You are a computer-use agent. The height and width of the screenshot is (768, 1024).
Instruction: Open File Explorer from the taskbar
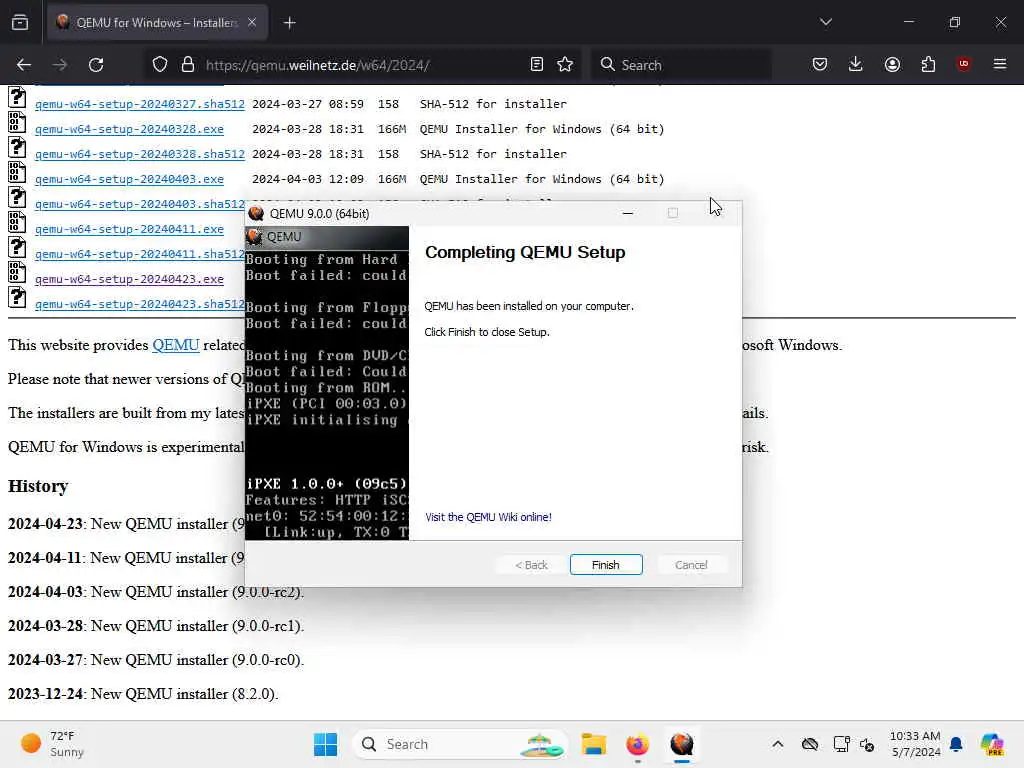coord(594,744)
